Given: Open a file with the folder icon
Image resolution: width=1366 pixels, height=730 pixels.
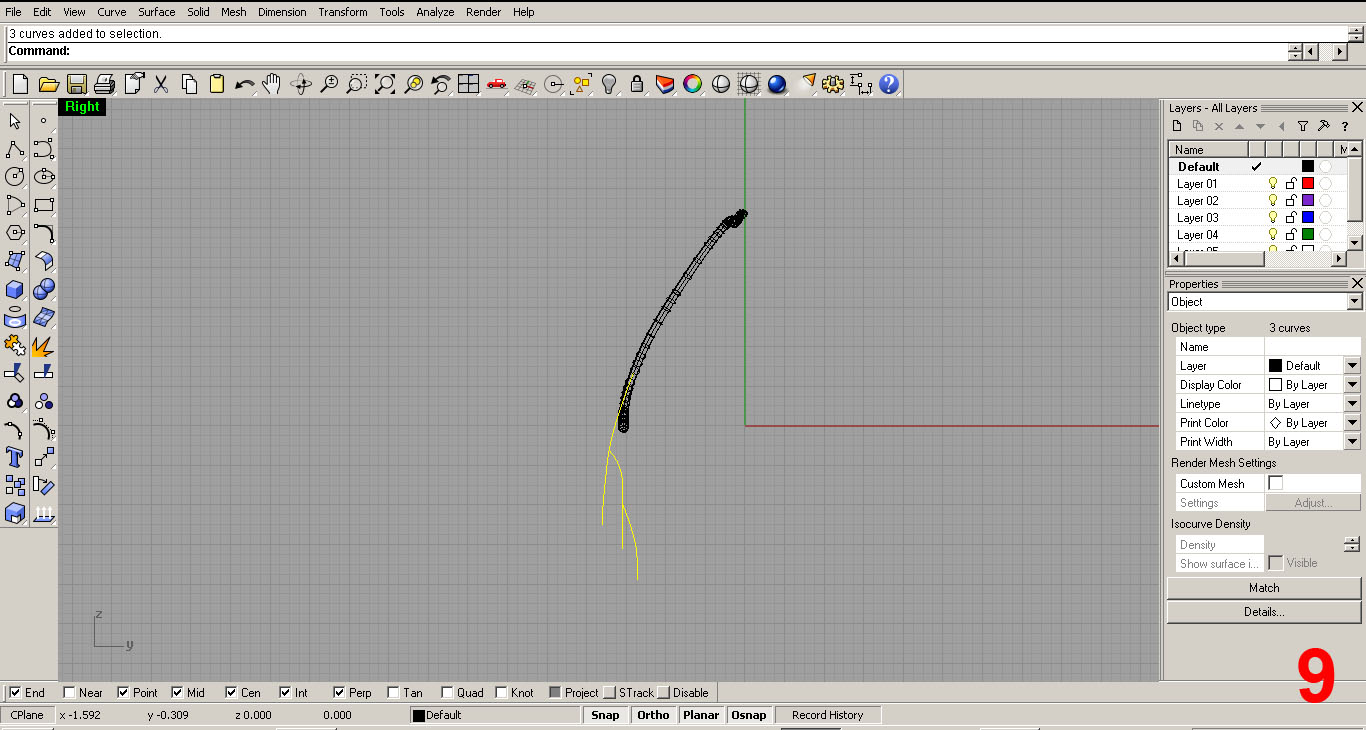Looking at the screenshot, I should coord(48,84).
